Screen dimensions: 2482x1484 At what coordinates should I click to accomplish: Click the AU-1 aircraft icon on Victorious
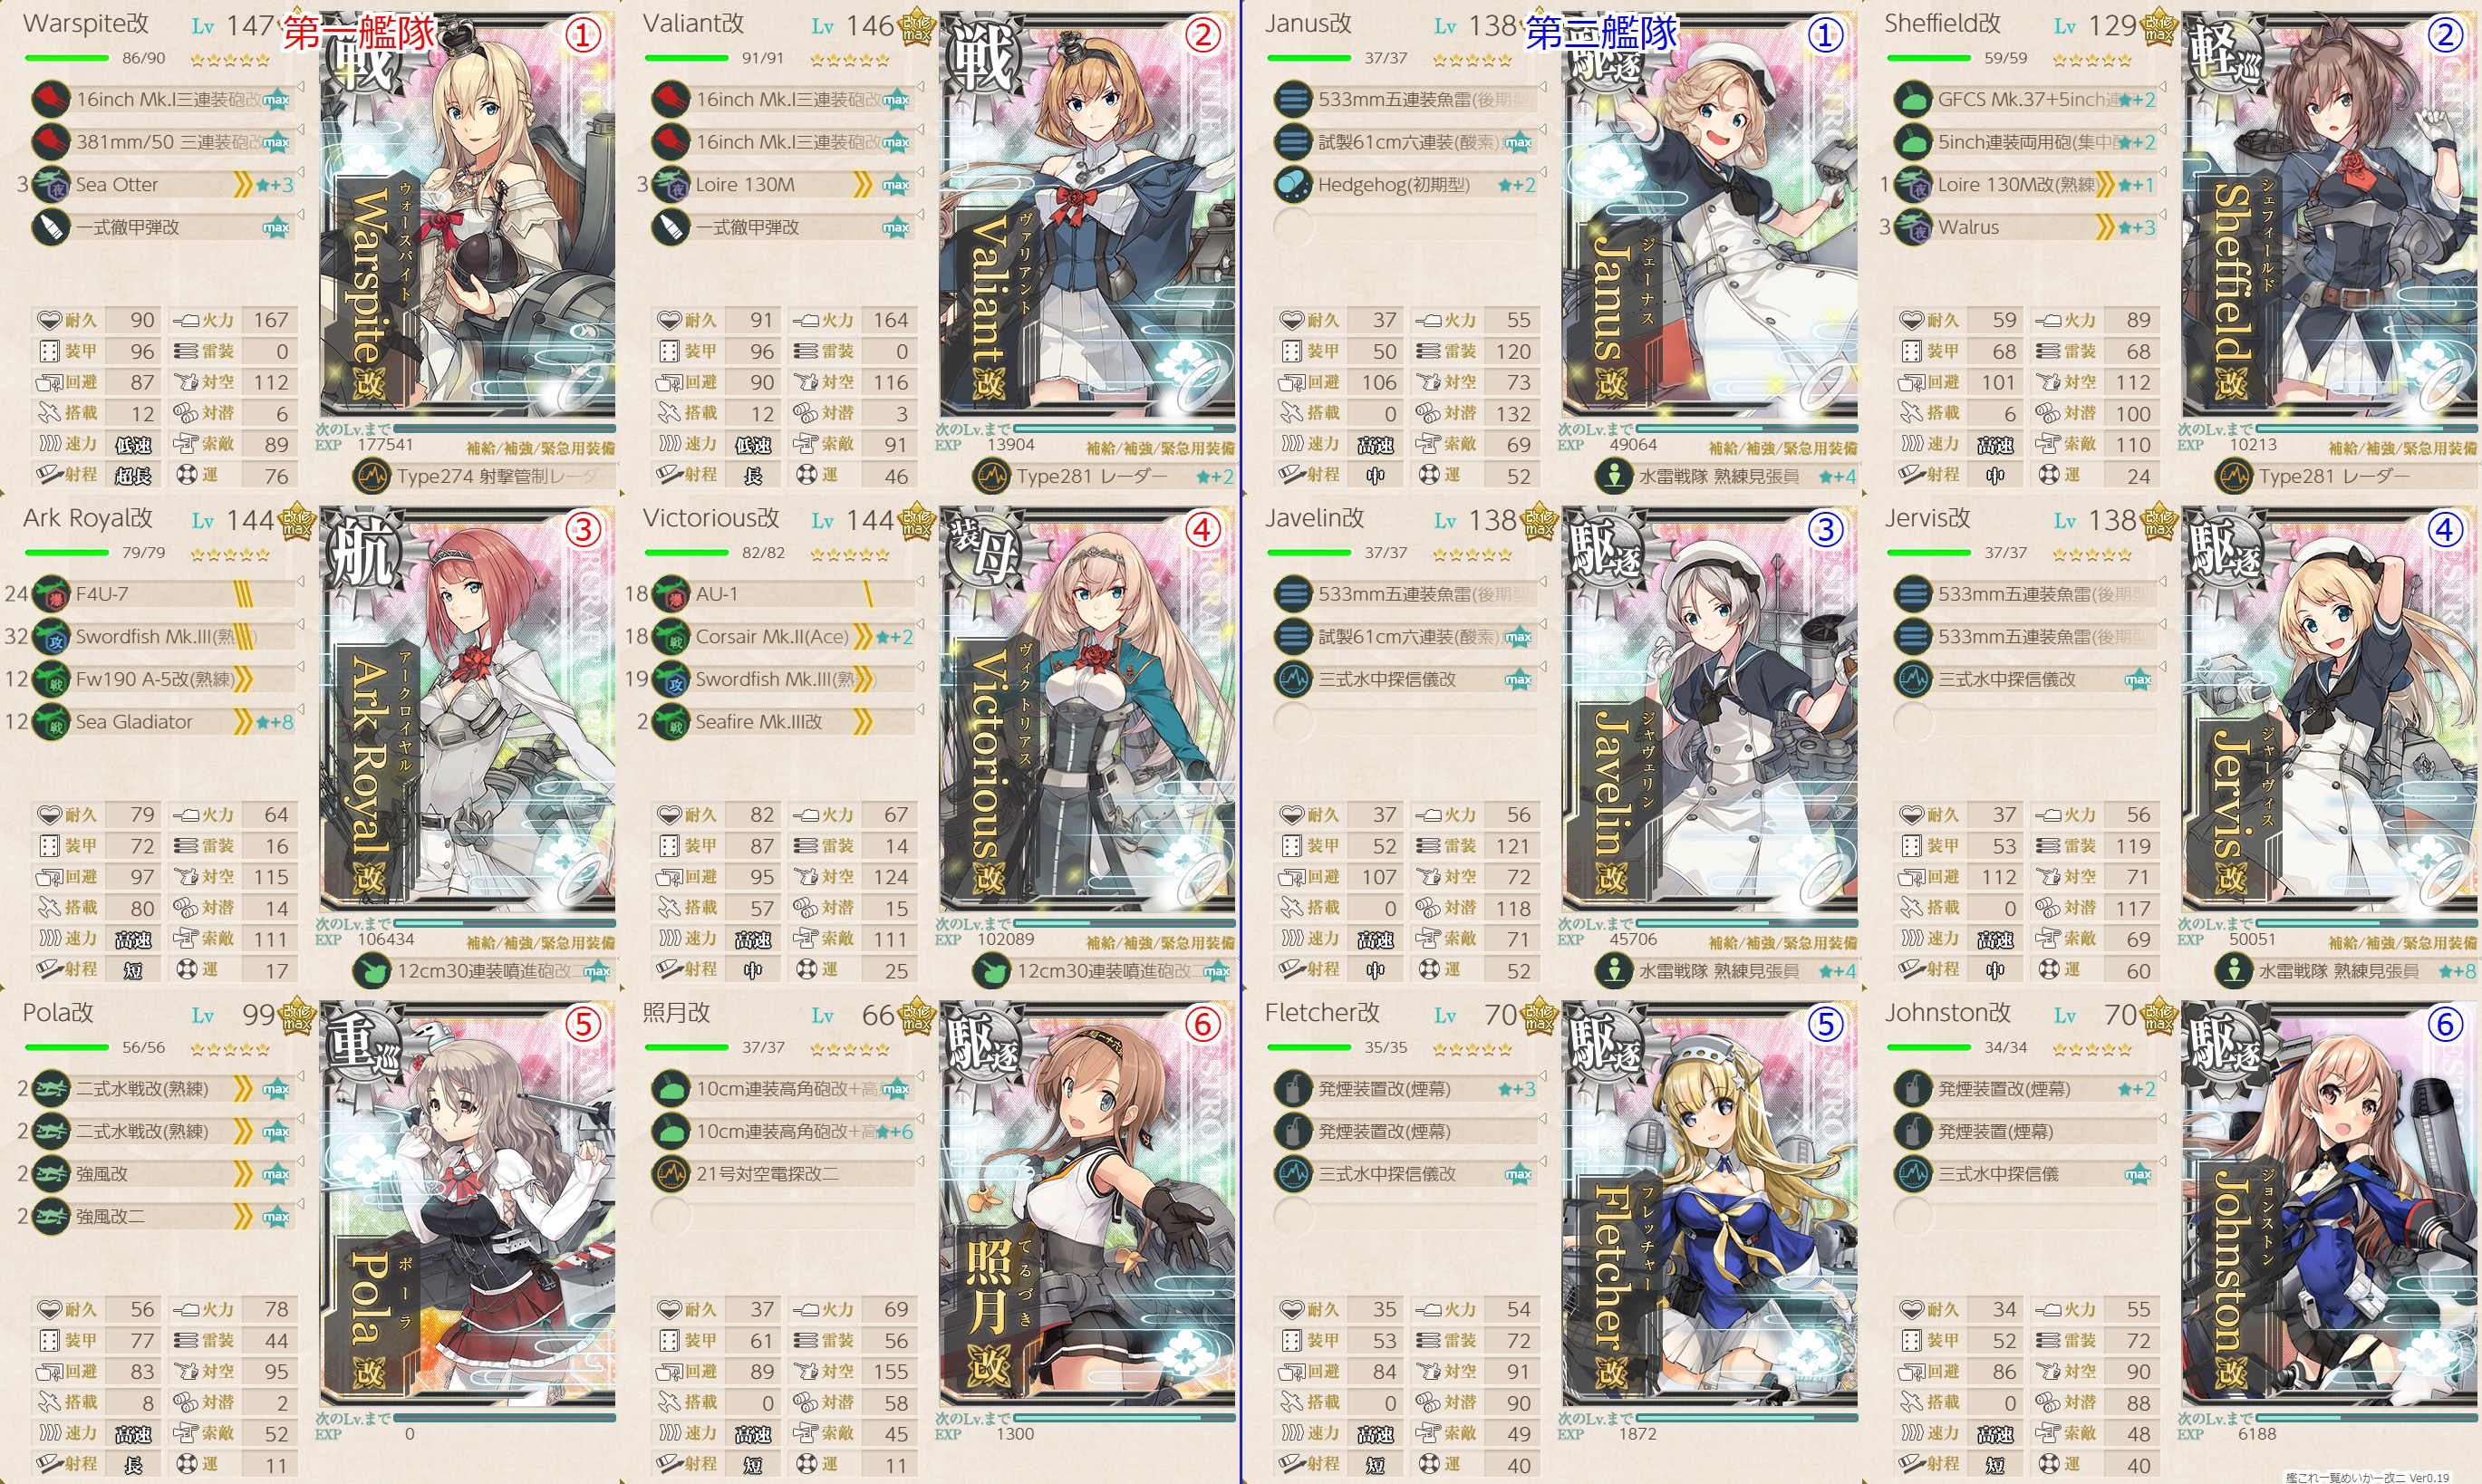tap(671, 594)
